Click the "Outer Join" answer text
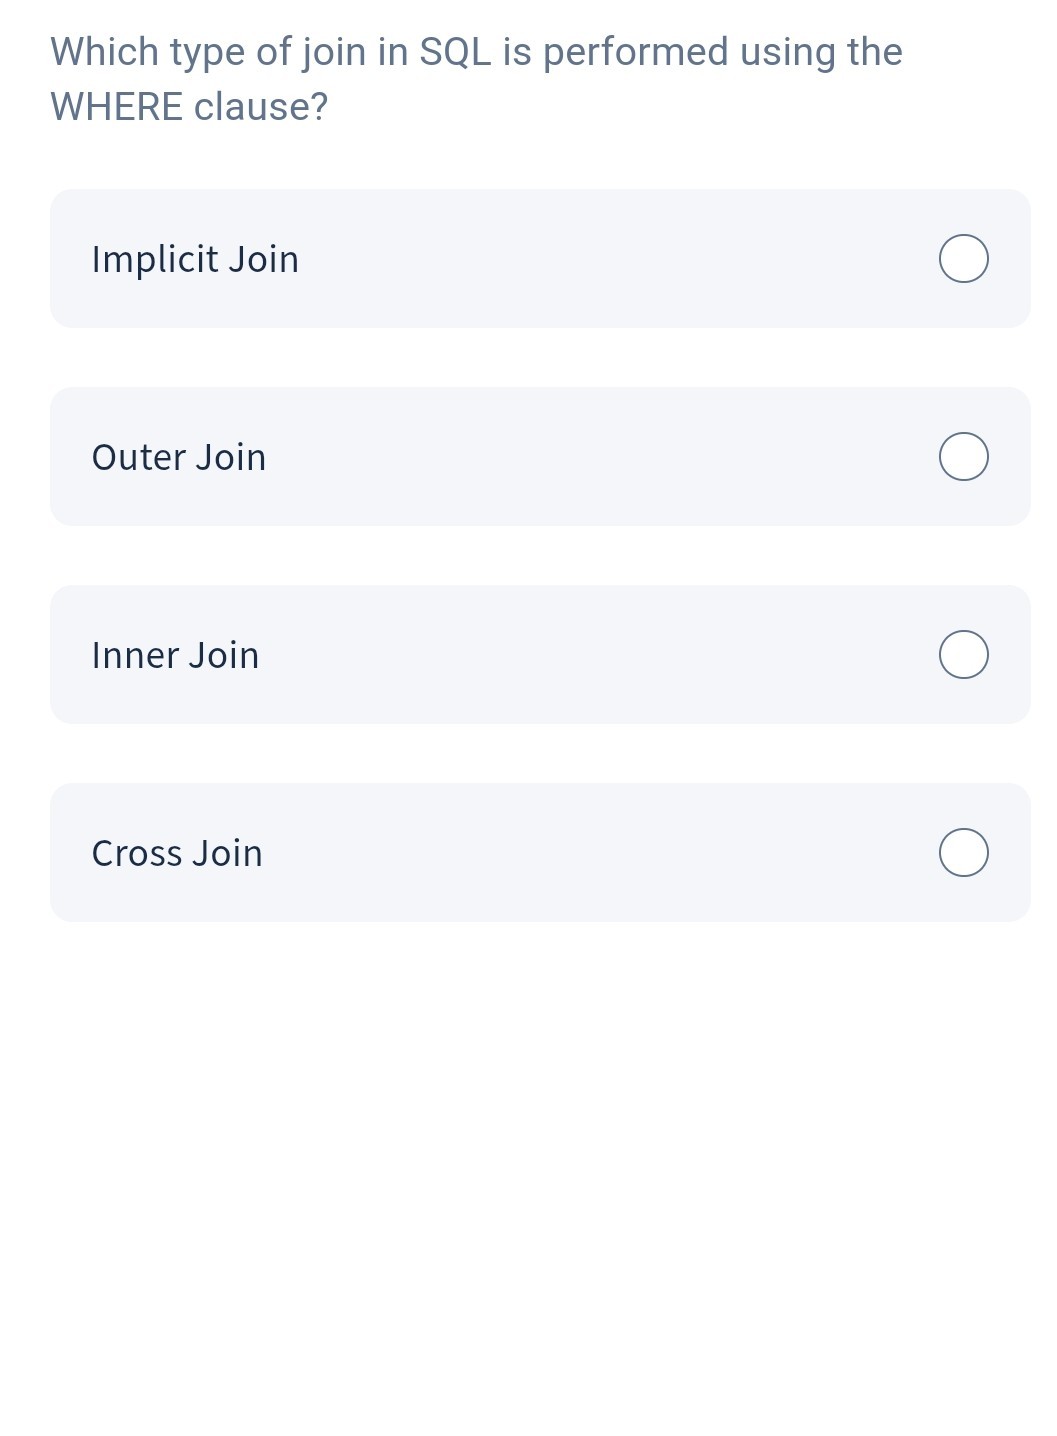Image resolution: width=1057 pixels, height=1436 pixels. point(179,457)
